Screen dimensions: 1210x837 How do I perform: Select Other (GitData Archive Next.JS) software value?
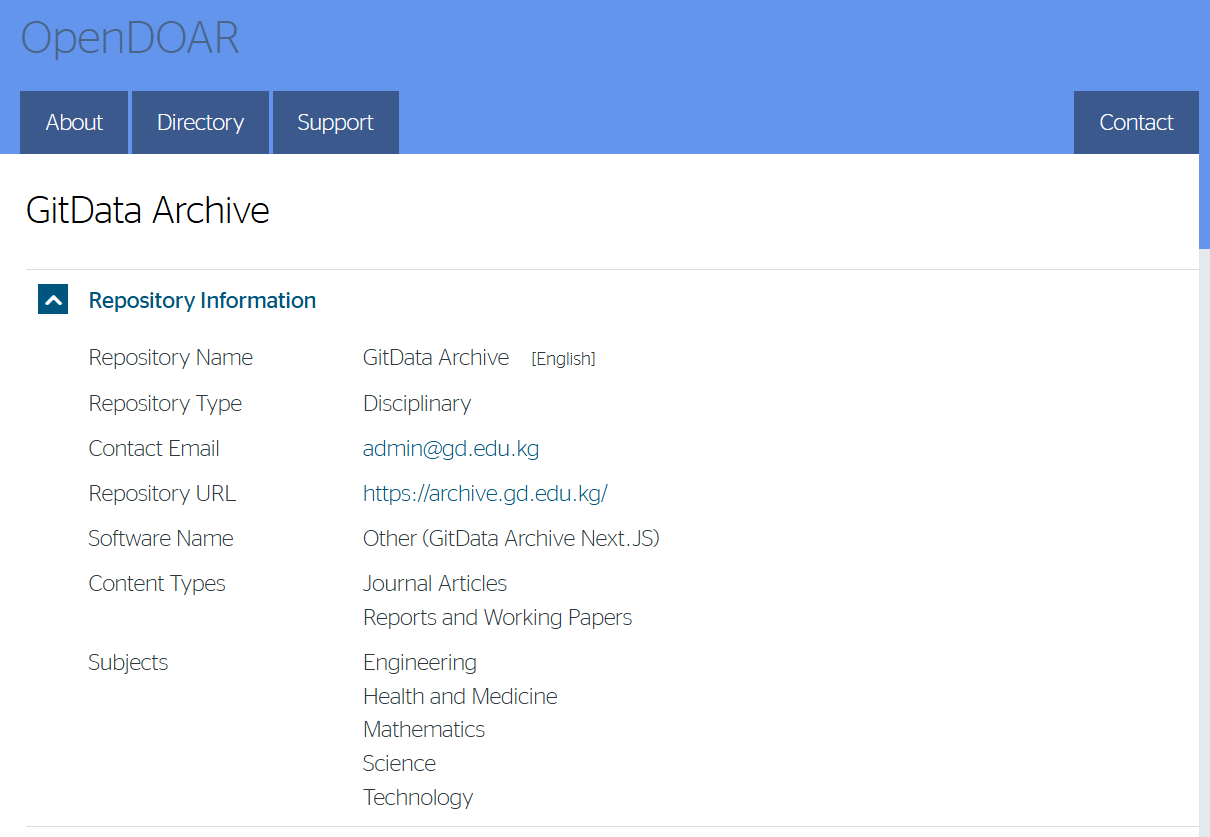pyautogui.click(x=511, y=538)
